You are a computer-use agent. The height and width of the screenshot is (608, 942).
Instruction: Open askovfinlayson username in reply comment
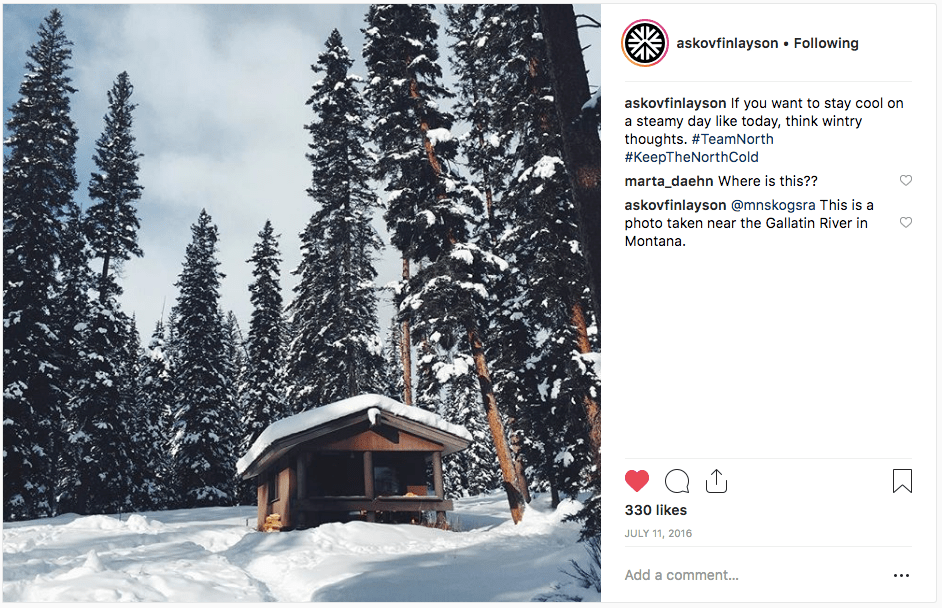coord(675,205)
